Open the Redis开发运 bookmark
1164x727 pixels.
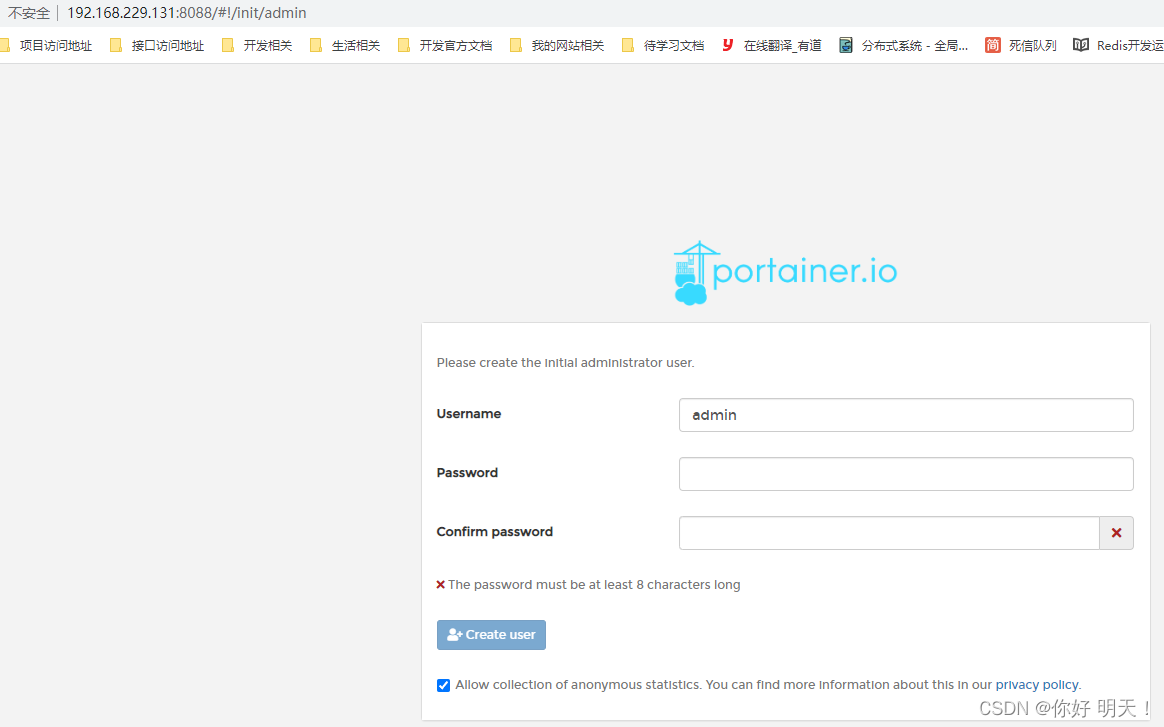pos(1119,45)
